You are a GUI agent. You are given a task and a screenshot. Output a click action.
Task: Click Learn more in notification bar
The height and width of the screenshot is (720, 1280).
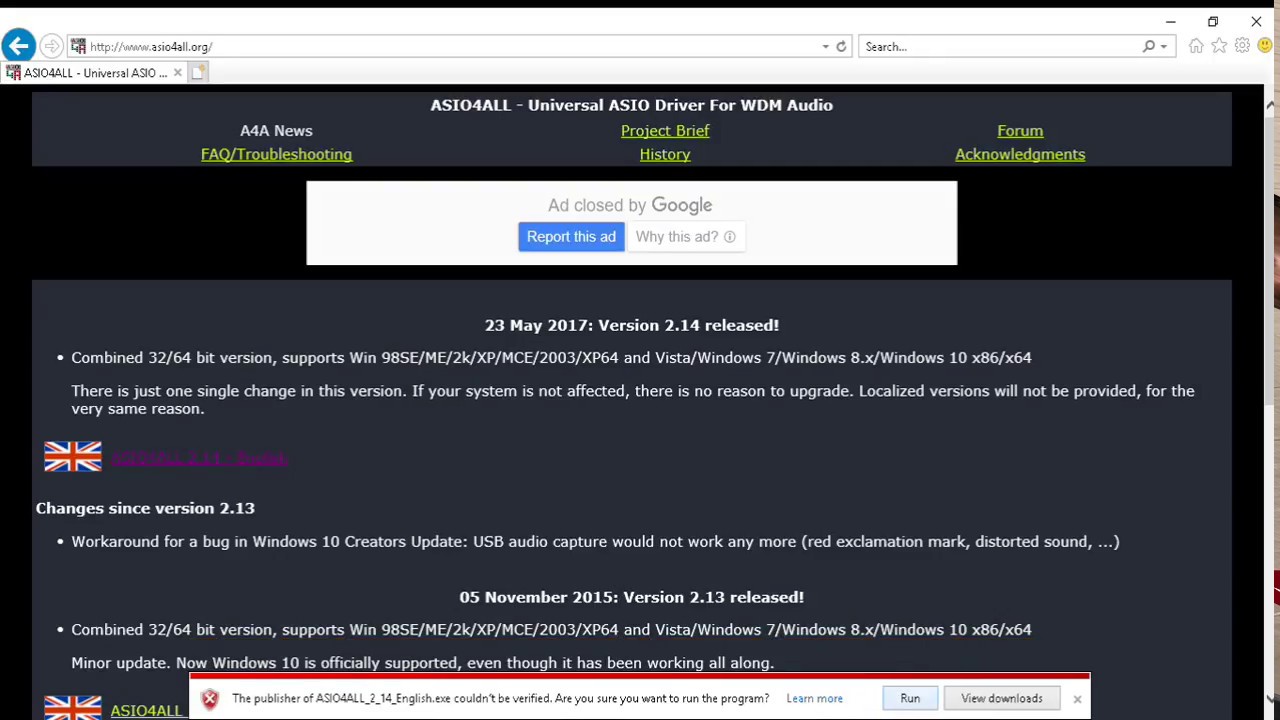click(x=814, y=699)
